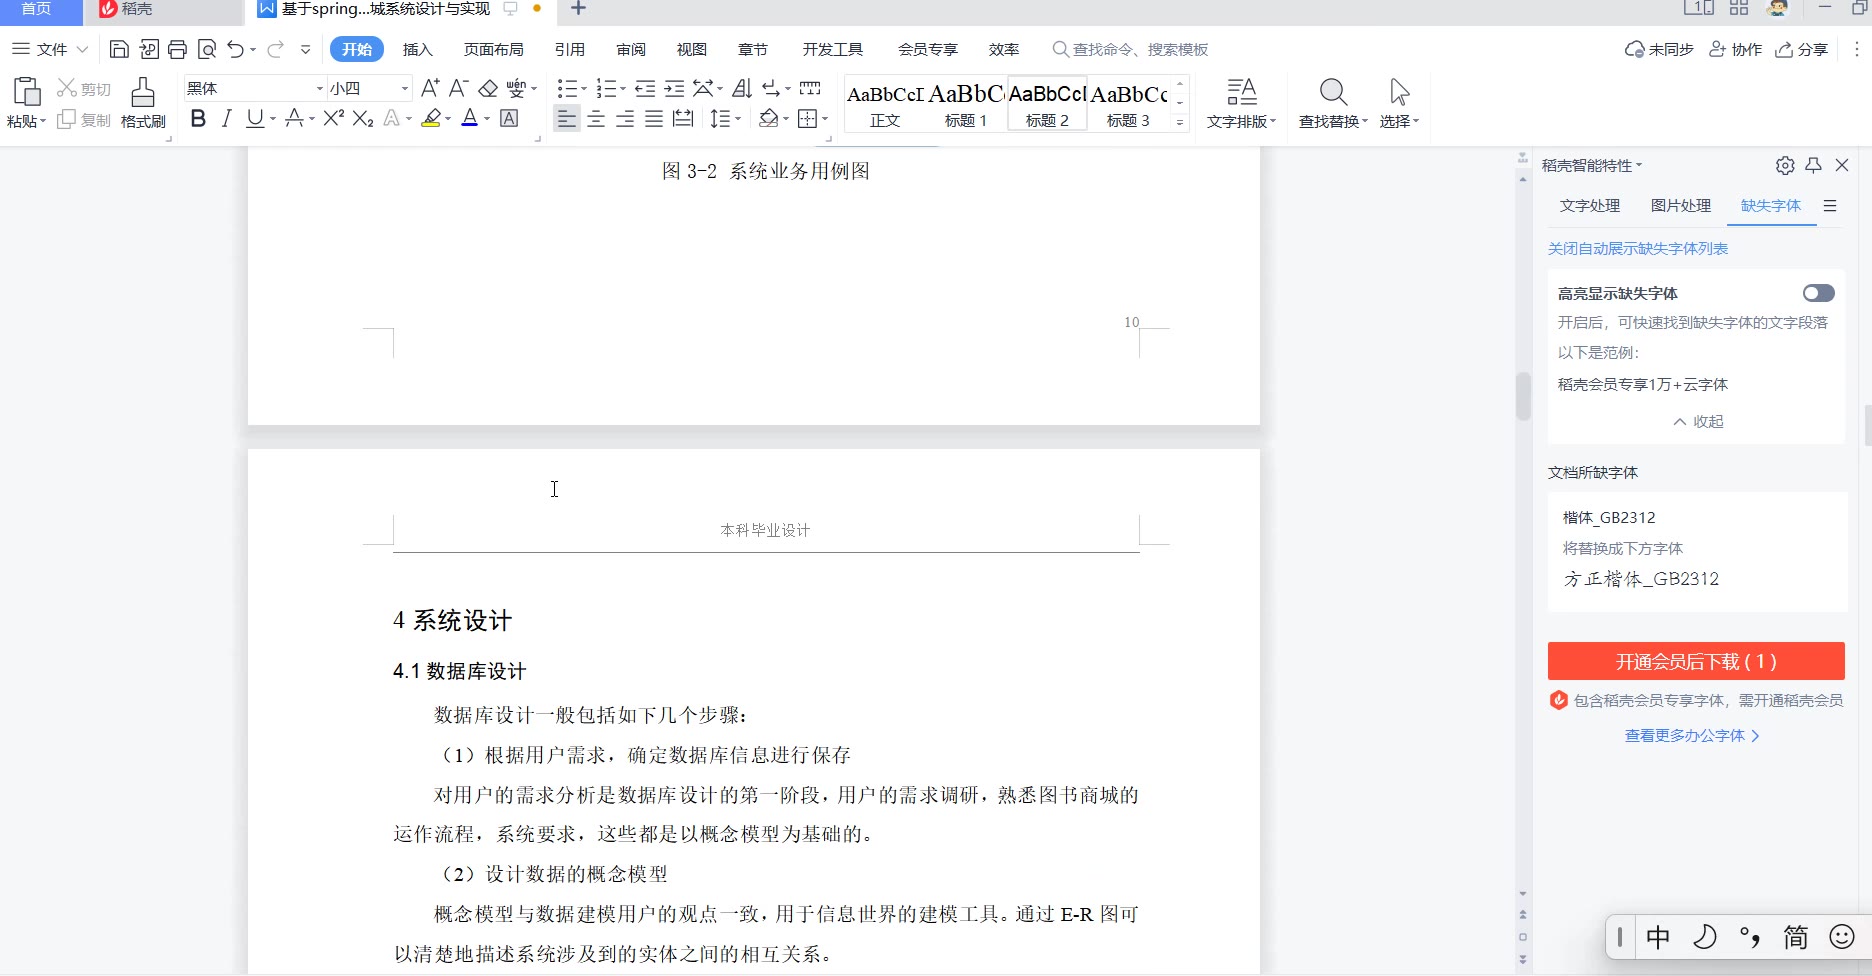This screenshot has width=1872, height=976.
Task: Click the red 开通会员后下载 button
Action: coord(1696,661)
